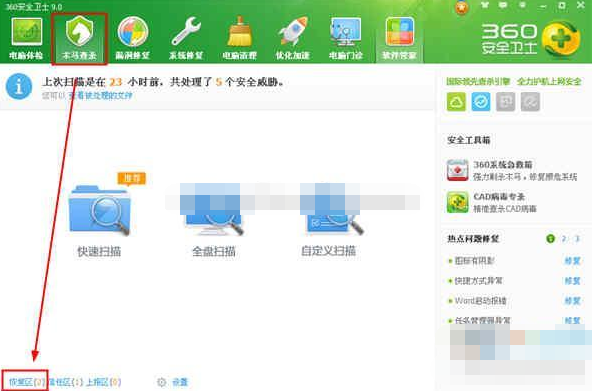
Task: Switch hot fixes to page 2
Action: 564,239
